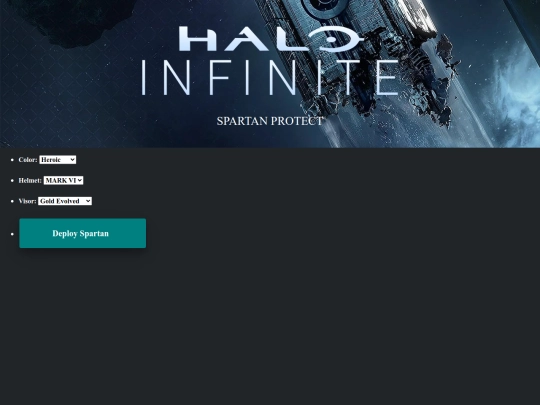The width and height of the screenshot is (540, 405).
Task: Click the "Color:" field label
Action: (28, 160)
